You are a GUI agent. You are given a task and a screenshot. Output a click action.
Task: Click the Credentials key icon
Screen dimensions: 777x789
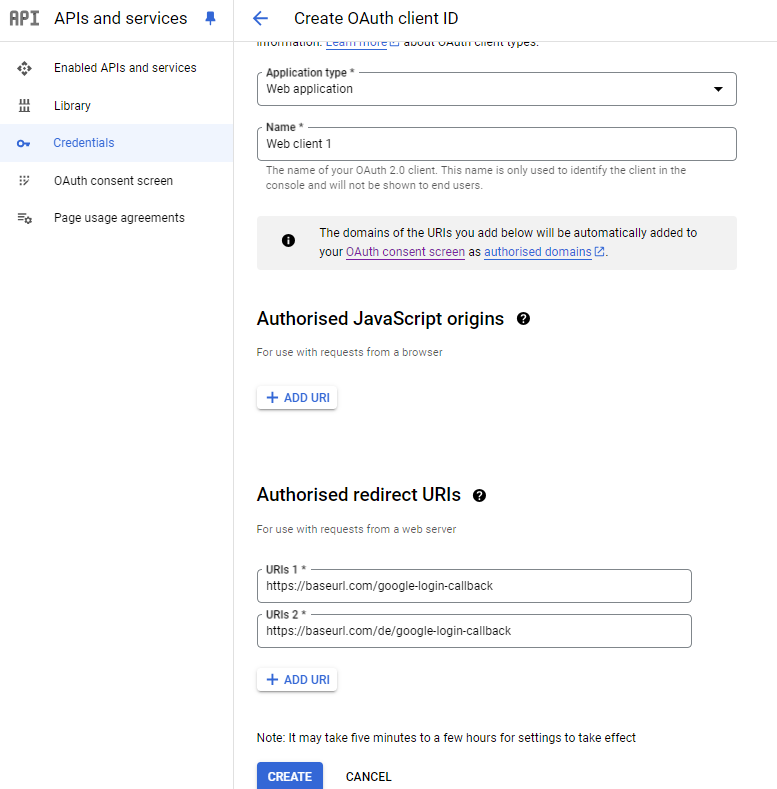coord(24,143)
